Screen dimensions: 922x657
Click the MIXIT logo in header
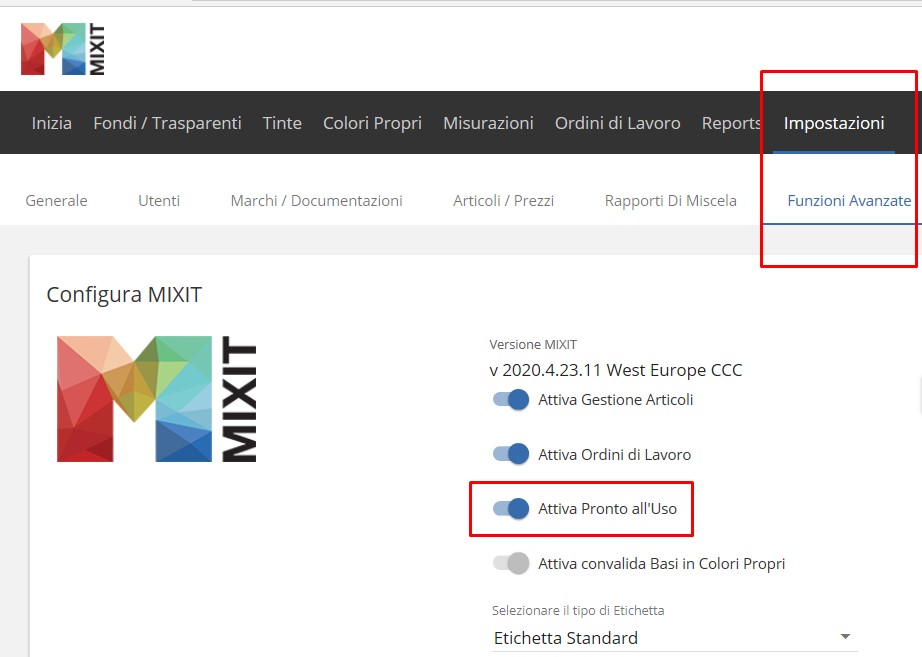pos(63,49)
